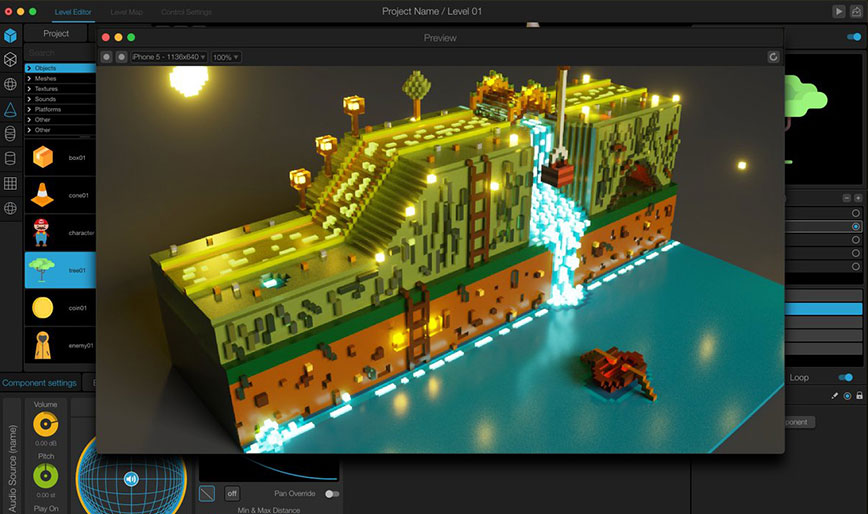
Task: Click the selected second radio button
Action: point(856,226)
